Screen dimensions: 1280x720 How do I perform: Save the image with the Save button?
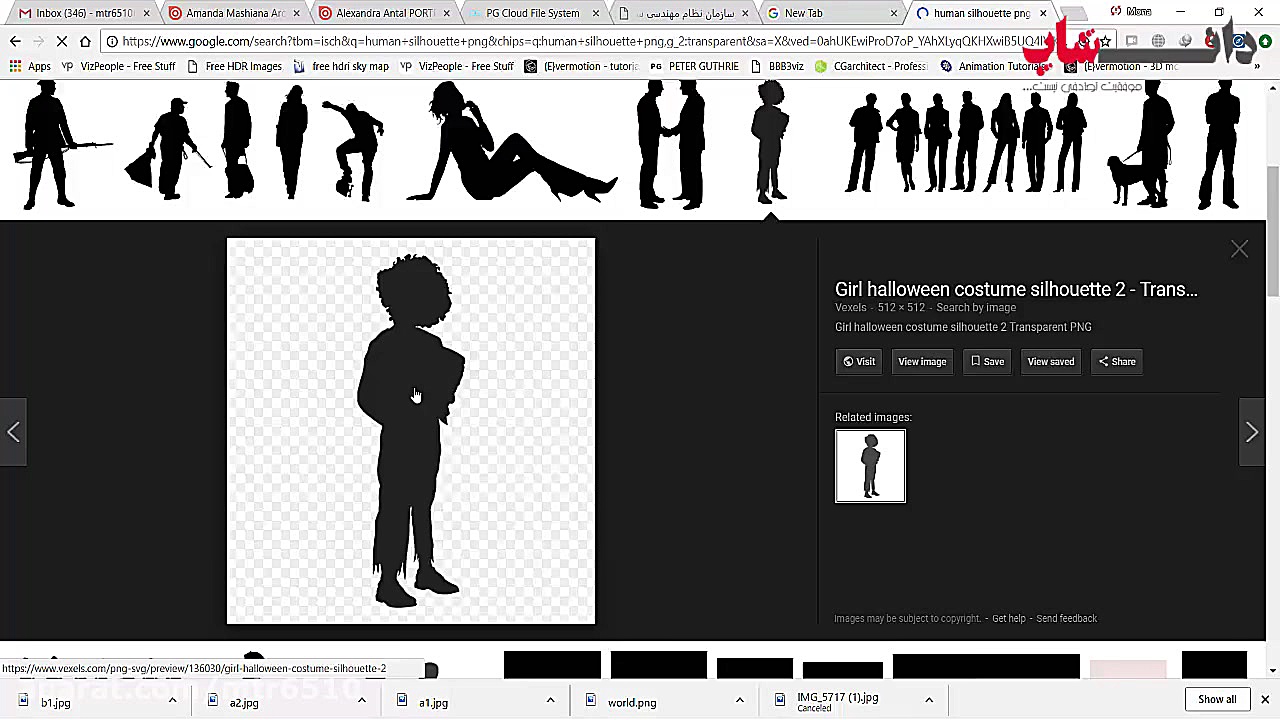click(x=987, y=362)
